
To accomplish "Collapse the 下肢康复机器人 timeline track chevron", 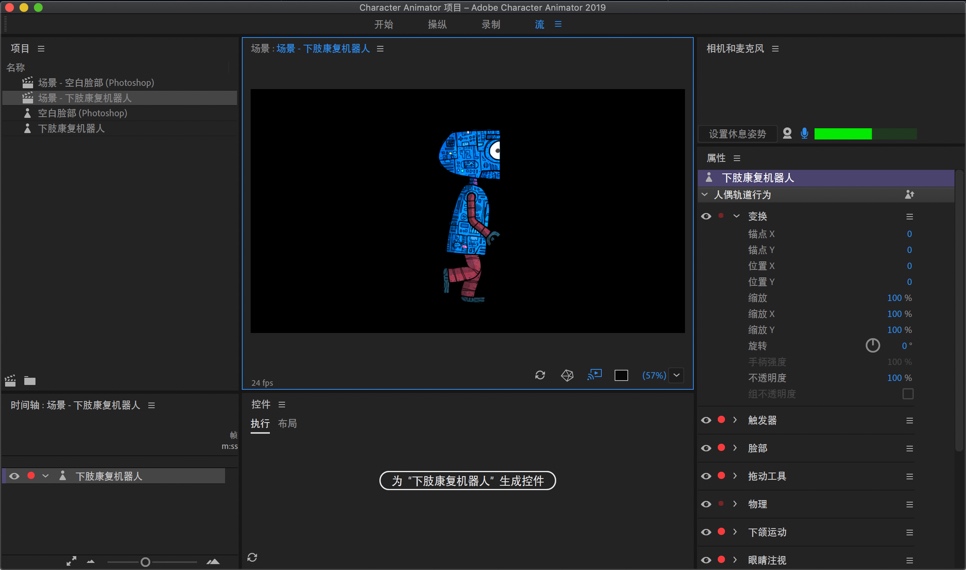I will [46, 476].
